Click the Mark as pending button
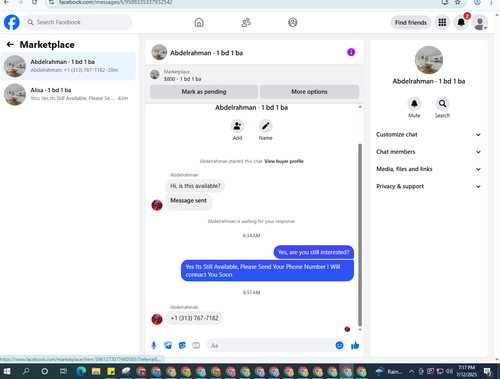This screenshot has height=379, width=500. coord(204,92)
